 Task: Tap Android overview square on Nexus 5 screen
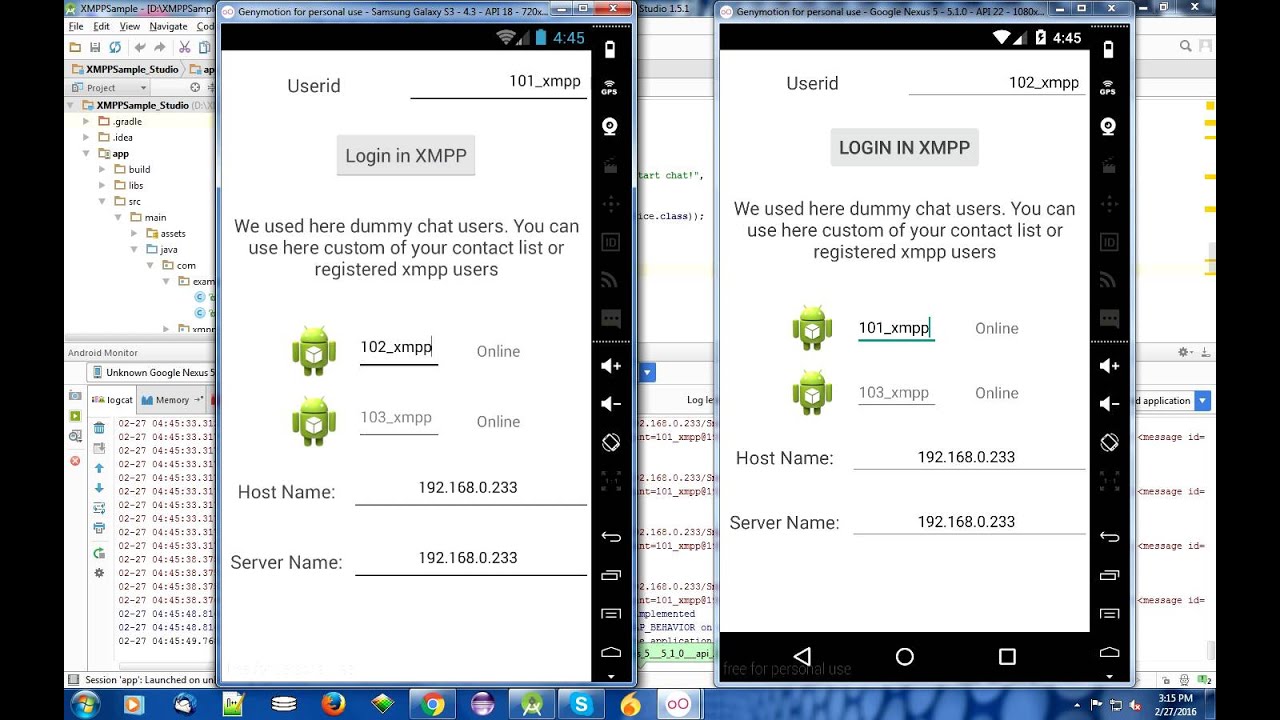point(1007,656)
